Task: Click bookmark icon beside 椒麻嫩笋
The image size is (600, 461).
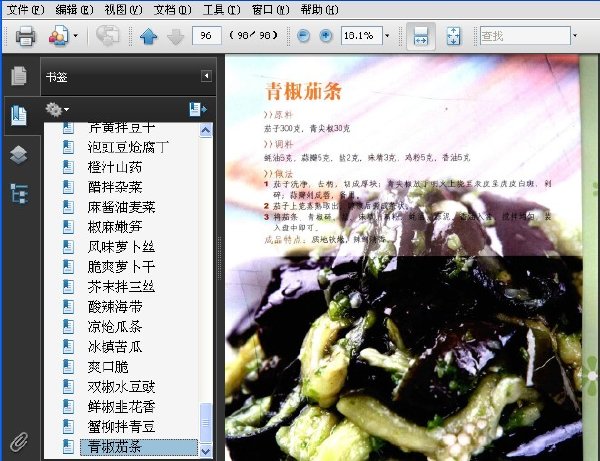Action: [68, 227]
